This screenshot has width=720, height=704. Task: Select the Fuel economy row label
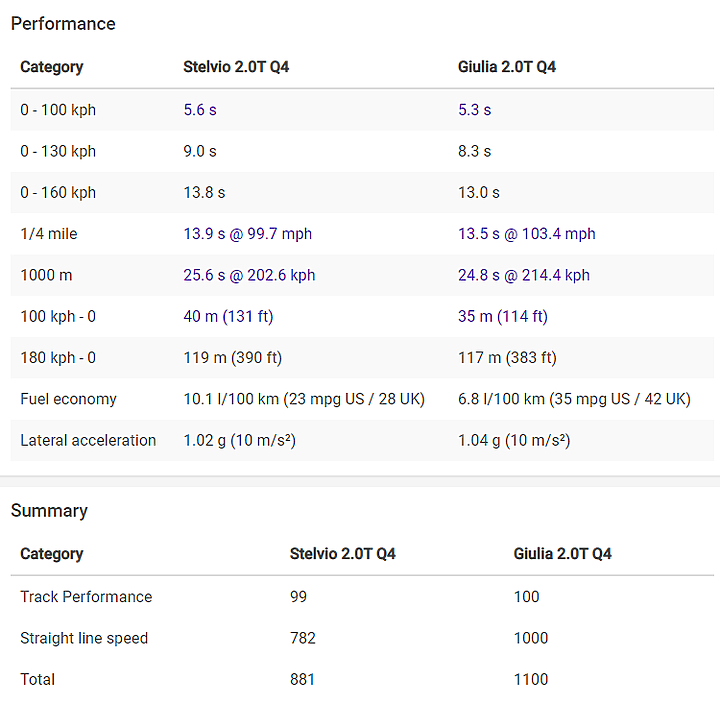[x=68, y=399]
